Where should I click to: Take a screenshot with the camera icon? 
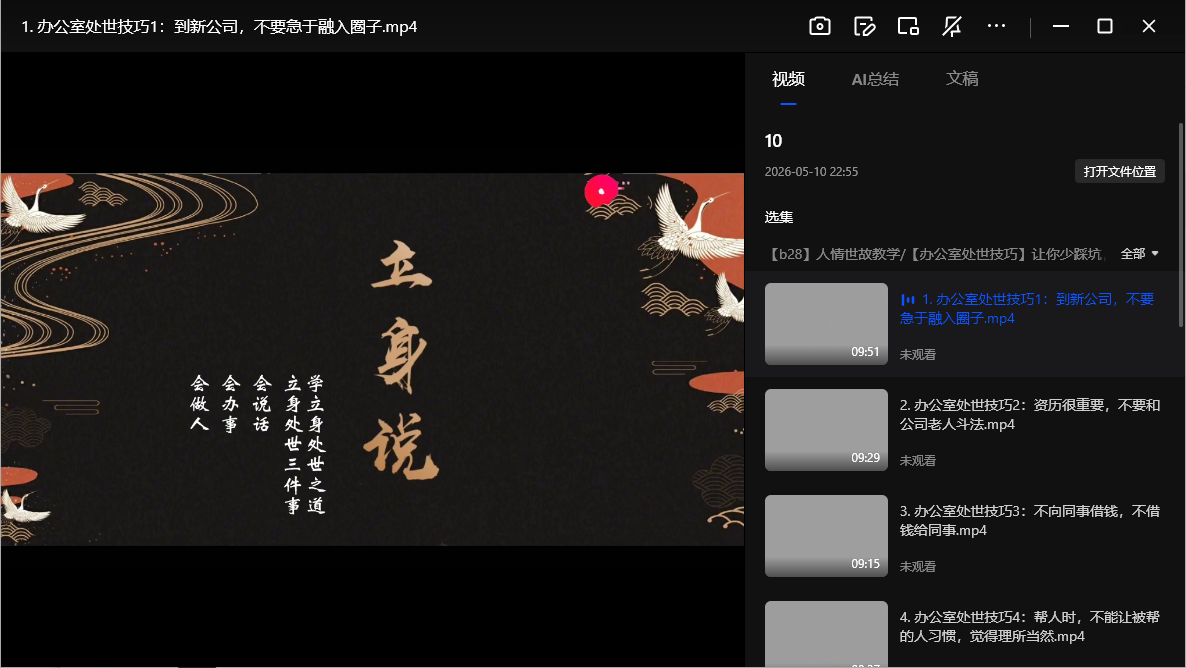[820, 26]
